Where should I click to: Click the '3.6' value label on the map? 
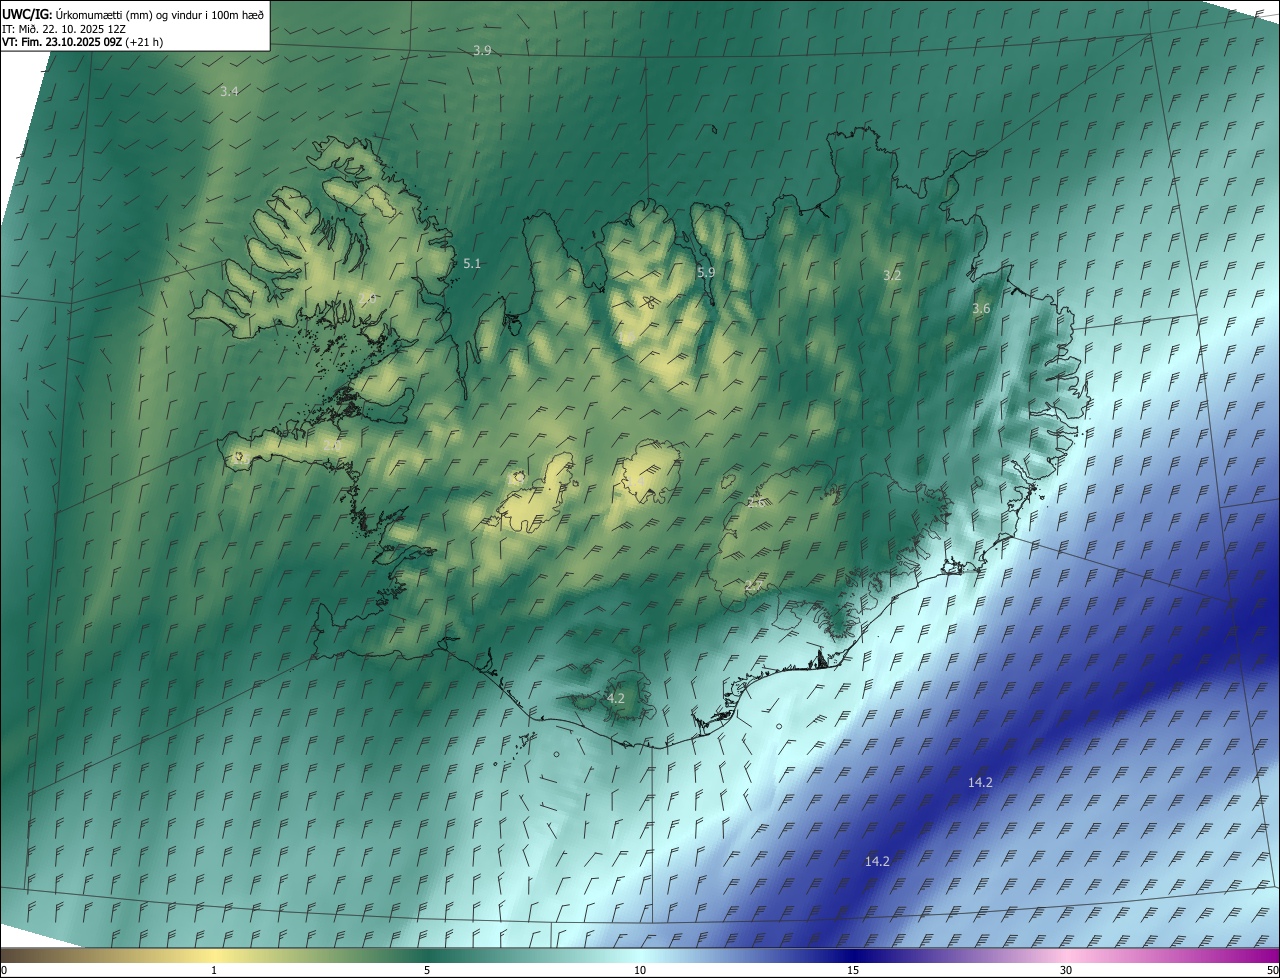coord(981,309)
